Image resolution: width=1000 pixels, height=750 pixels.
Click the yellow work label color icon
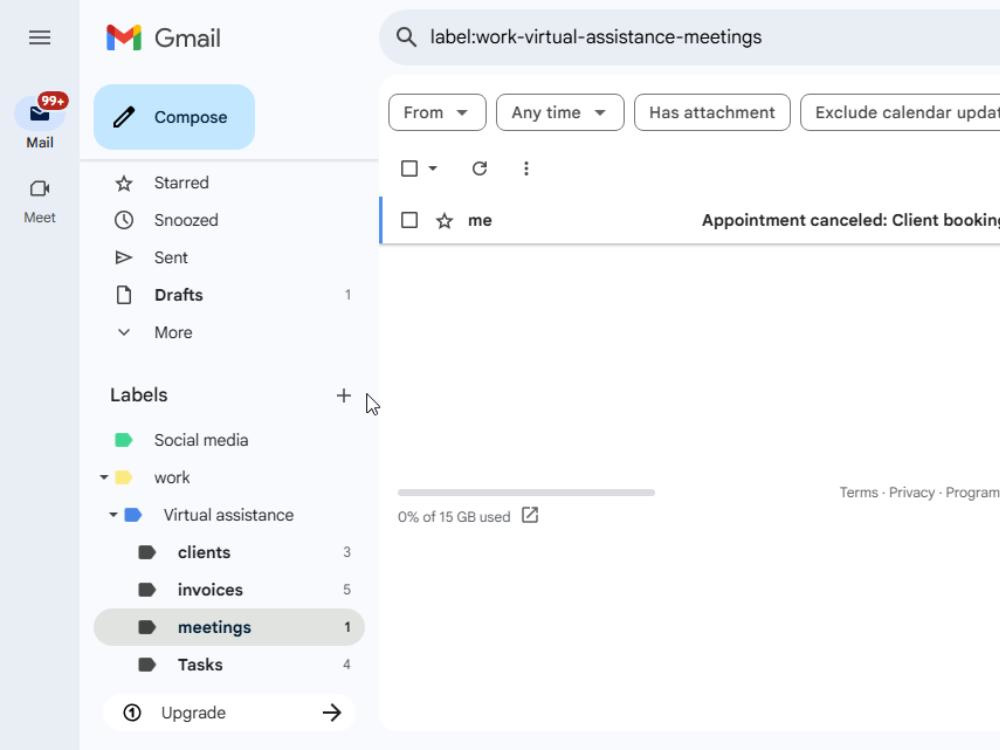click(123, 478)
